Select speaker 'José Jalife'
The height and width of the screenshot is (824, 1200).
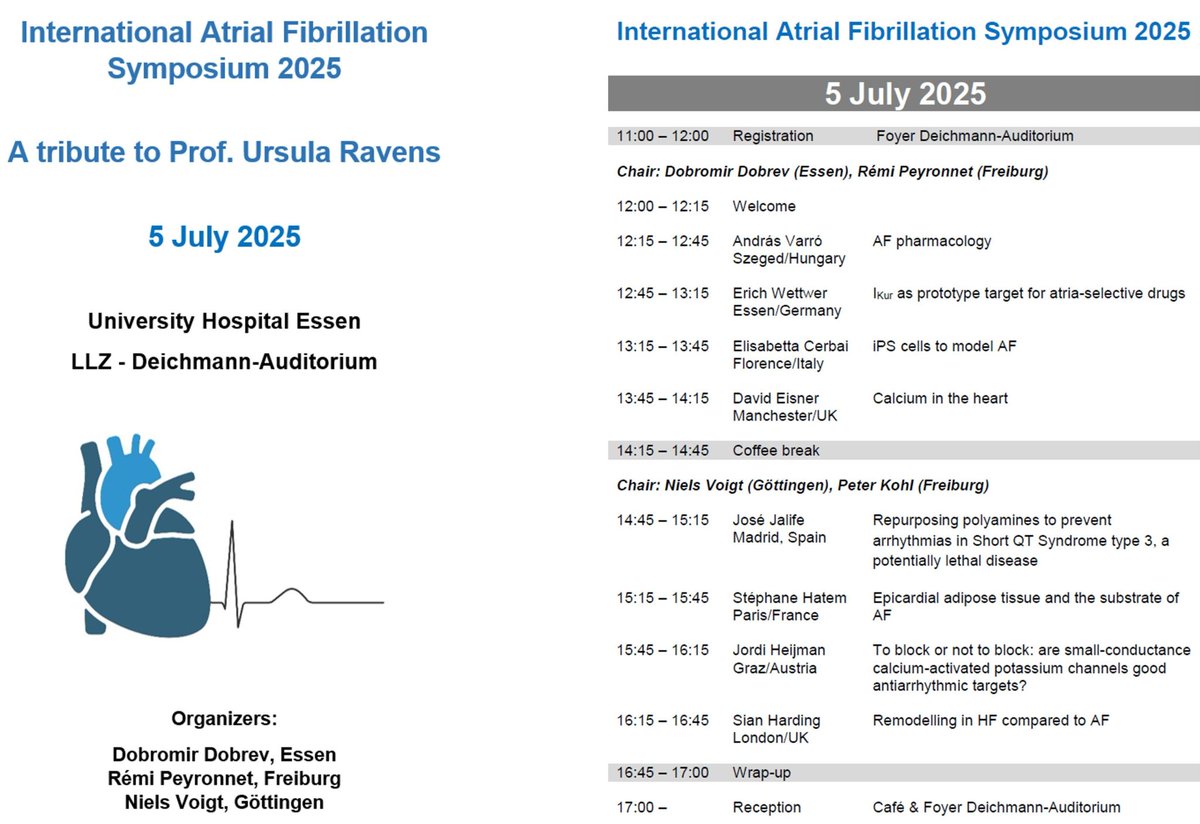click(x=768, y=520)
